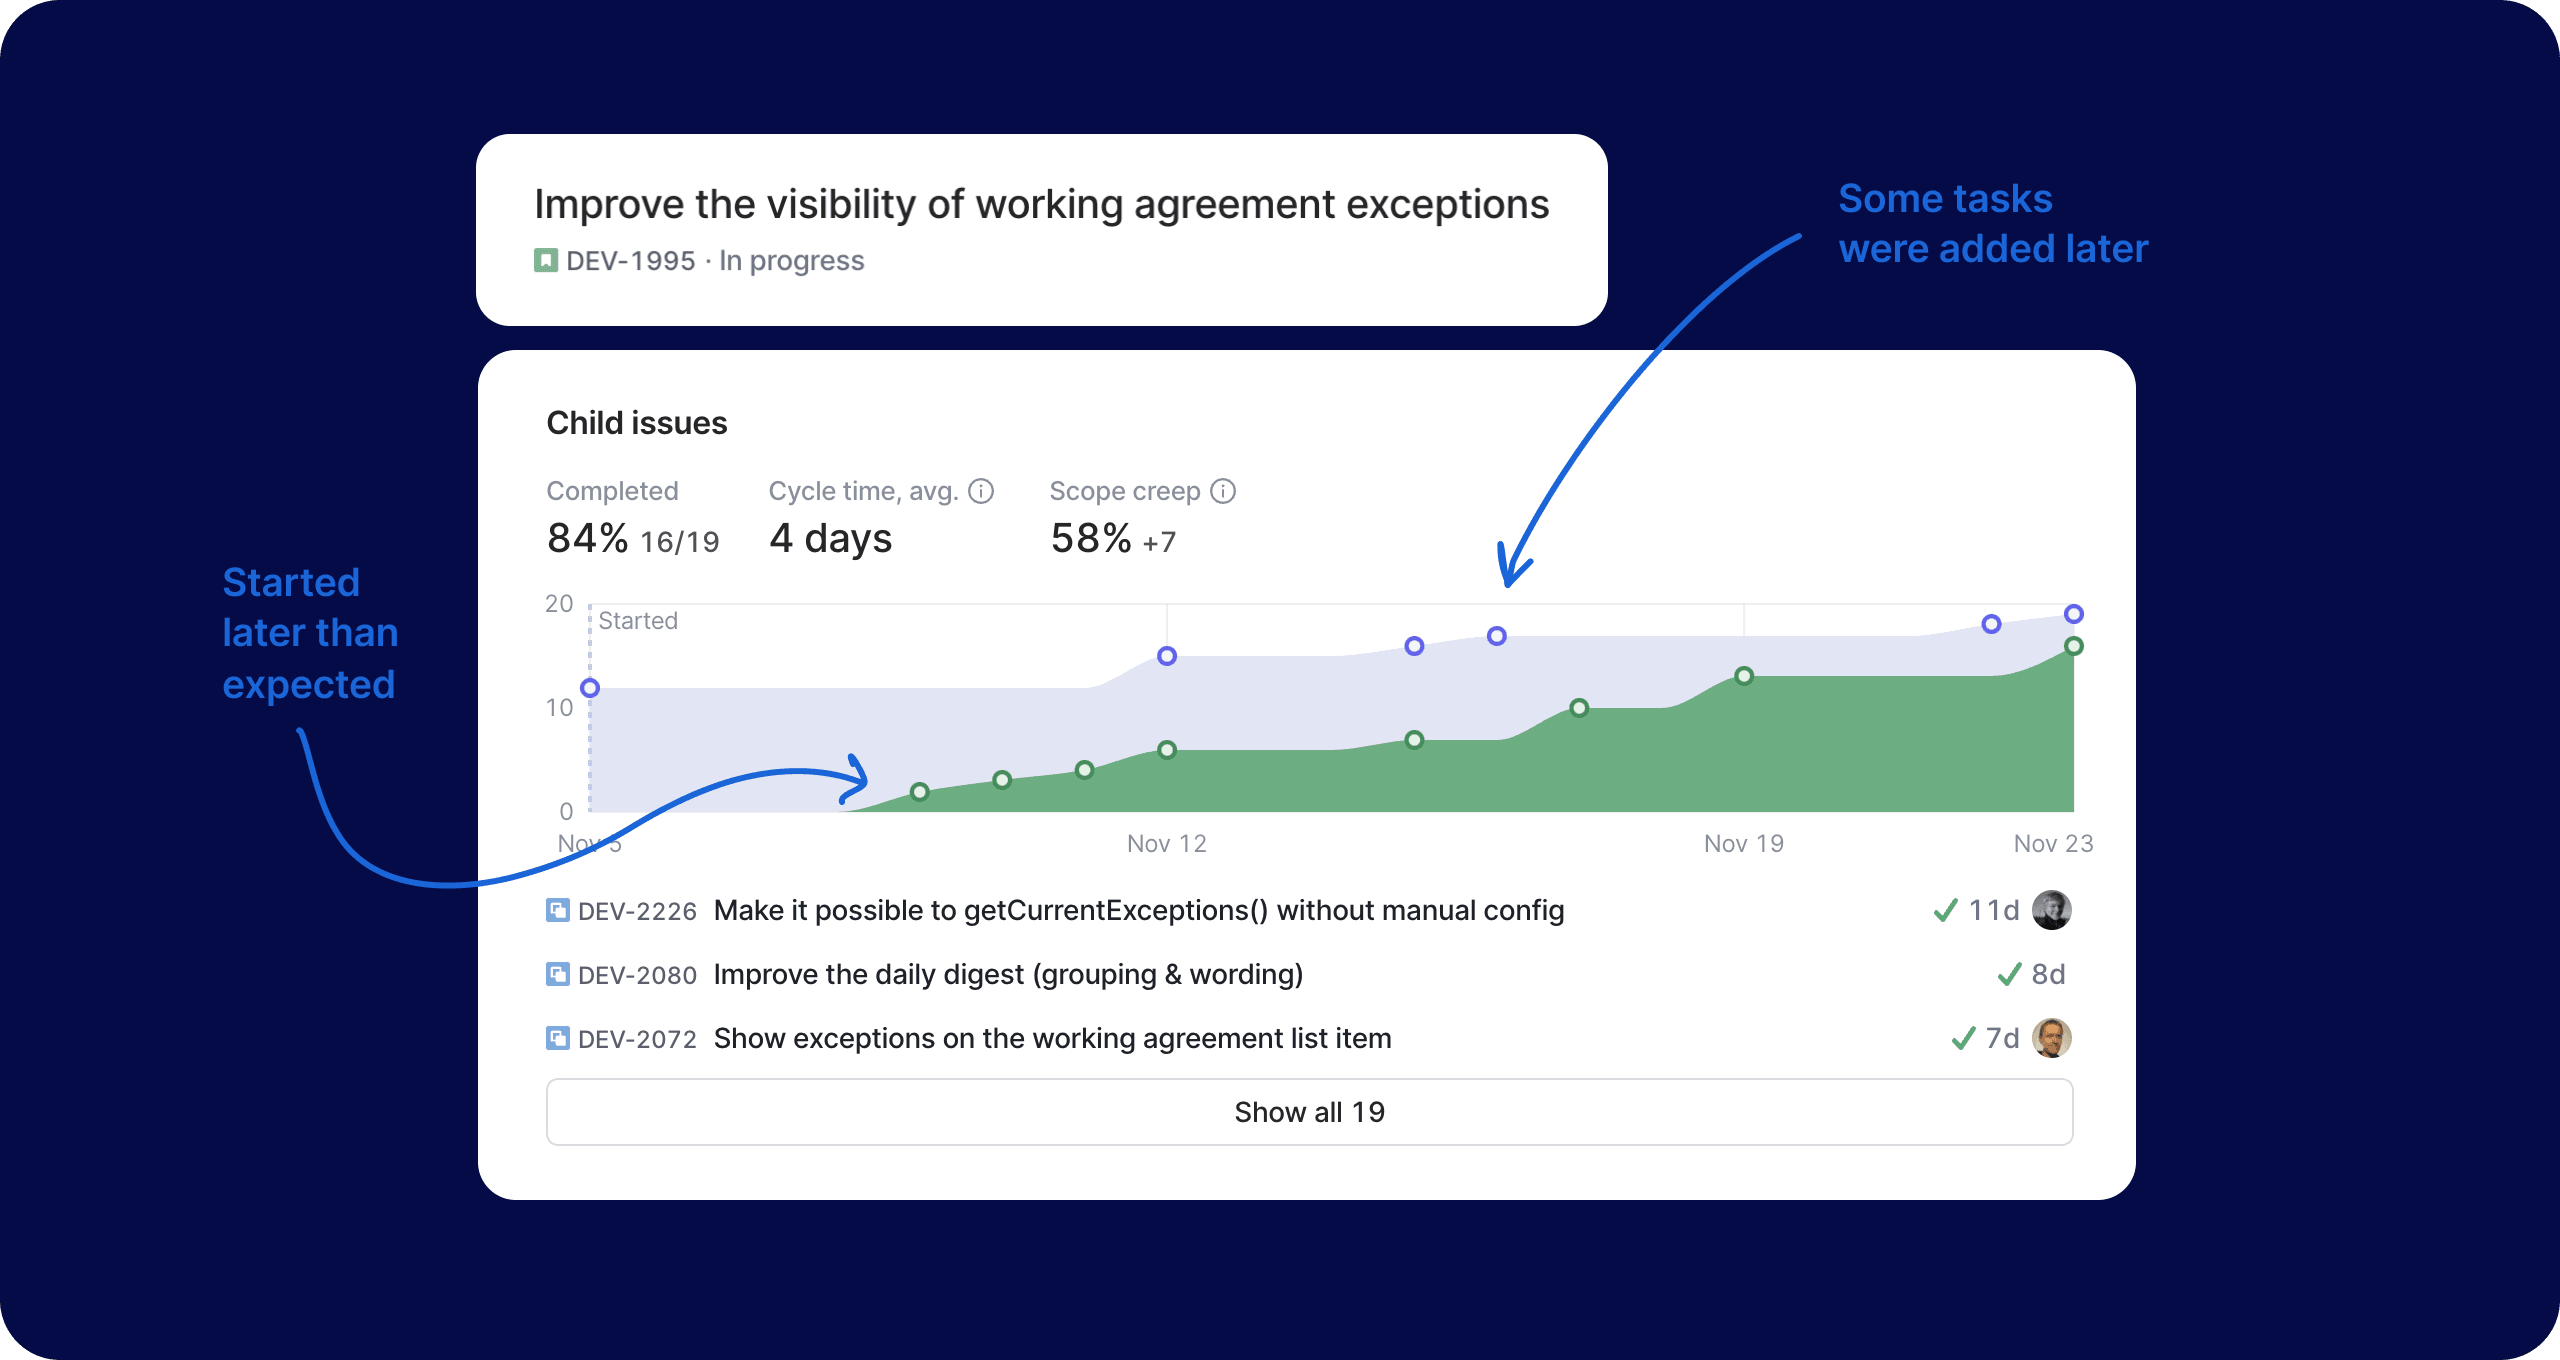Open the DEV-2072 issue link

(637, 1039)
